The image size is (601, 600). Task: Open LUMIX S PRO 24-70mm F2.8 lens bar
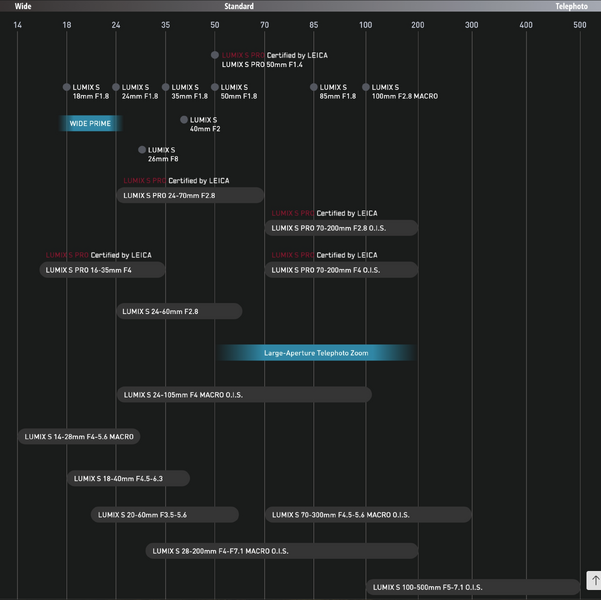190,196
